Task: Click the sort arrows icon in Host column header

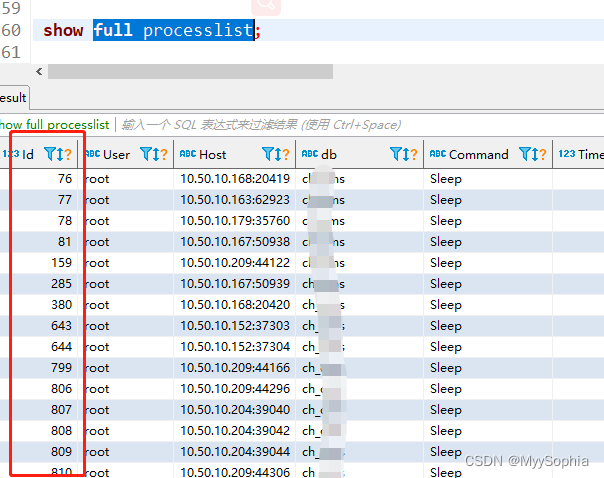Action: [x=278, y=154]
